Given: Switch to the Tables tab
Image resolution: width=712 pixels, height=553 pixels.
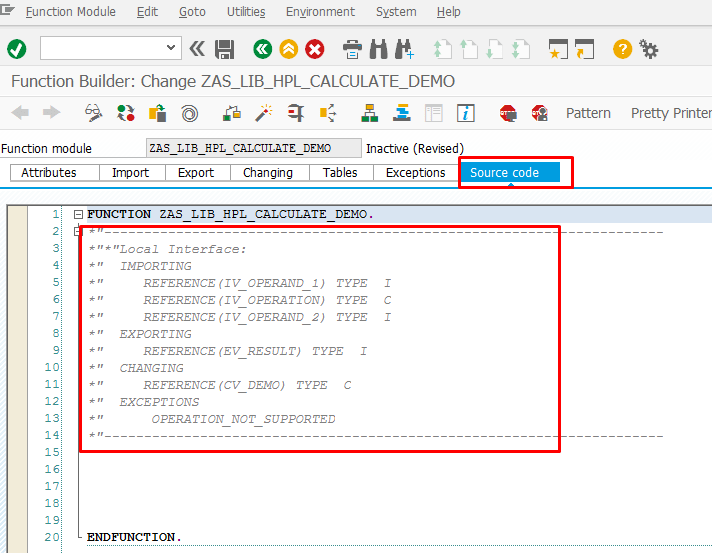Looking at the screenshot, I should click(340, 173).
